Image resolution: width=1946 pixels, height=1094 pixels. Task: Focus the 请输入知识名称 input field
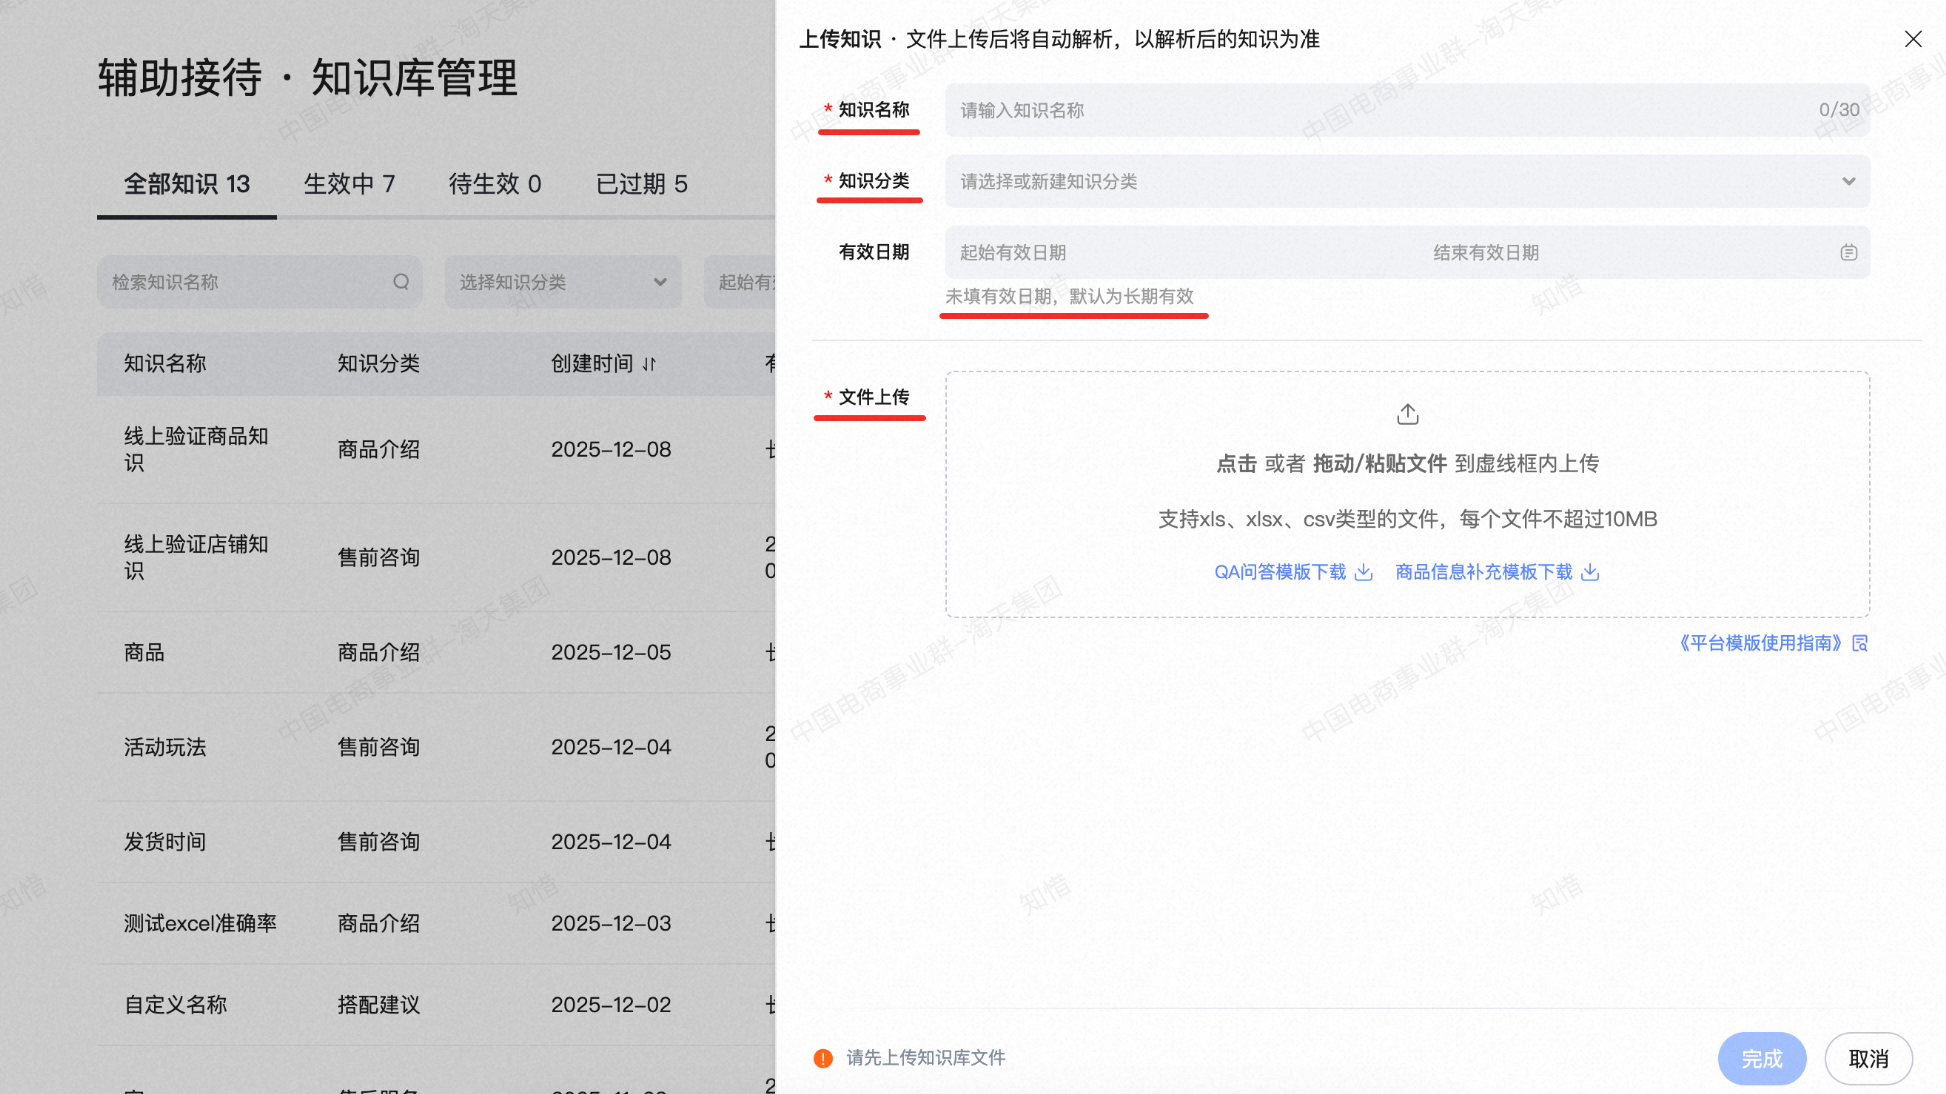point(1407,110)
